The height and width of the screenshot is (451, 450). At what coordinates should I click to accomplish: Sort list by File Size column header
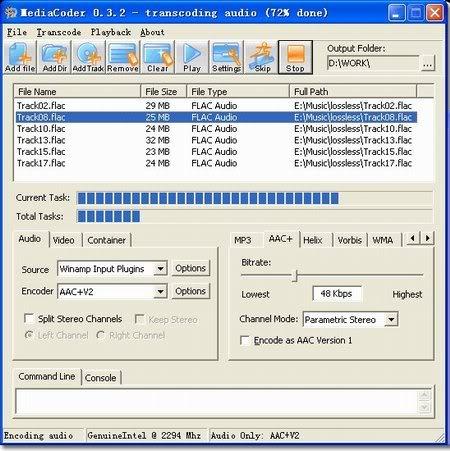click(163, 91)
